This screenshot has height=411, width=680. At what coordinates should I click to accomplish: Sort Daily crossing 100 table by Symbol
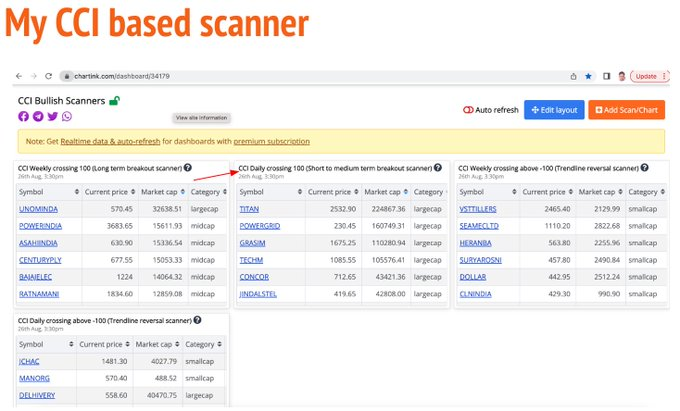(271, 192)
